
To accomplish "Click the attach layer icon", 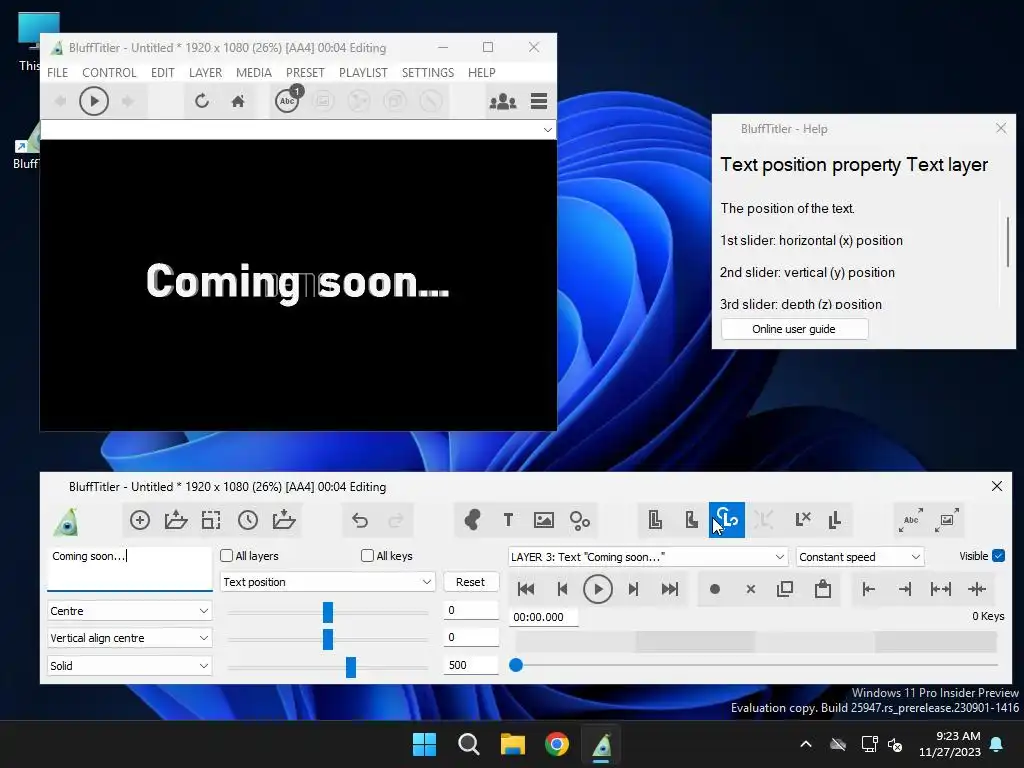I will pos(691,520).
